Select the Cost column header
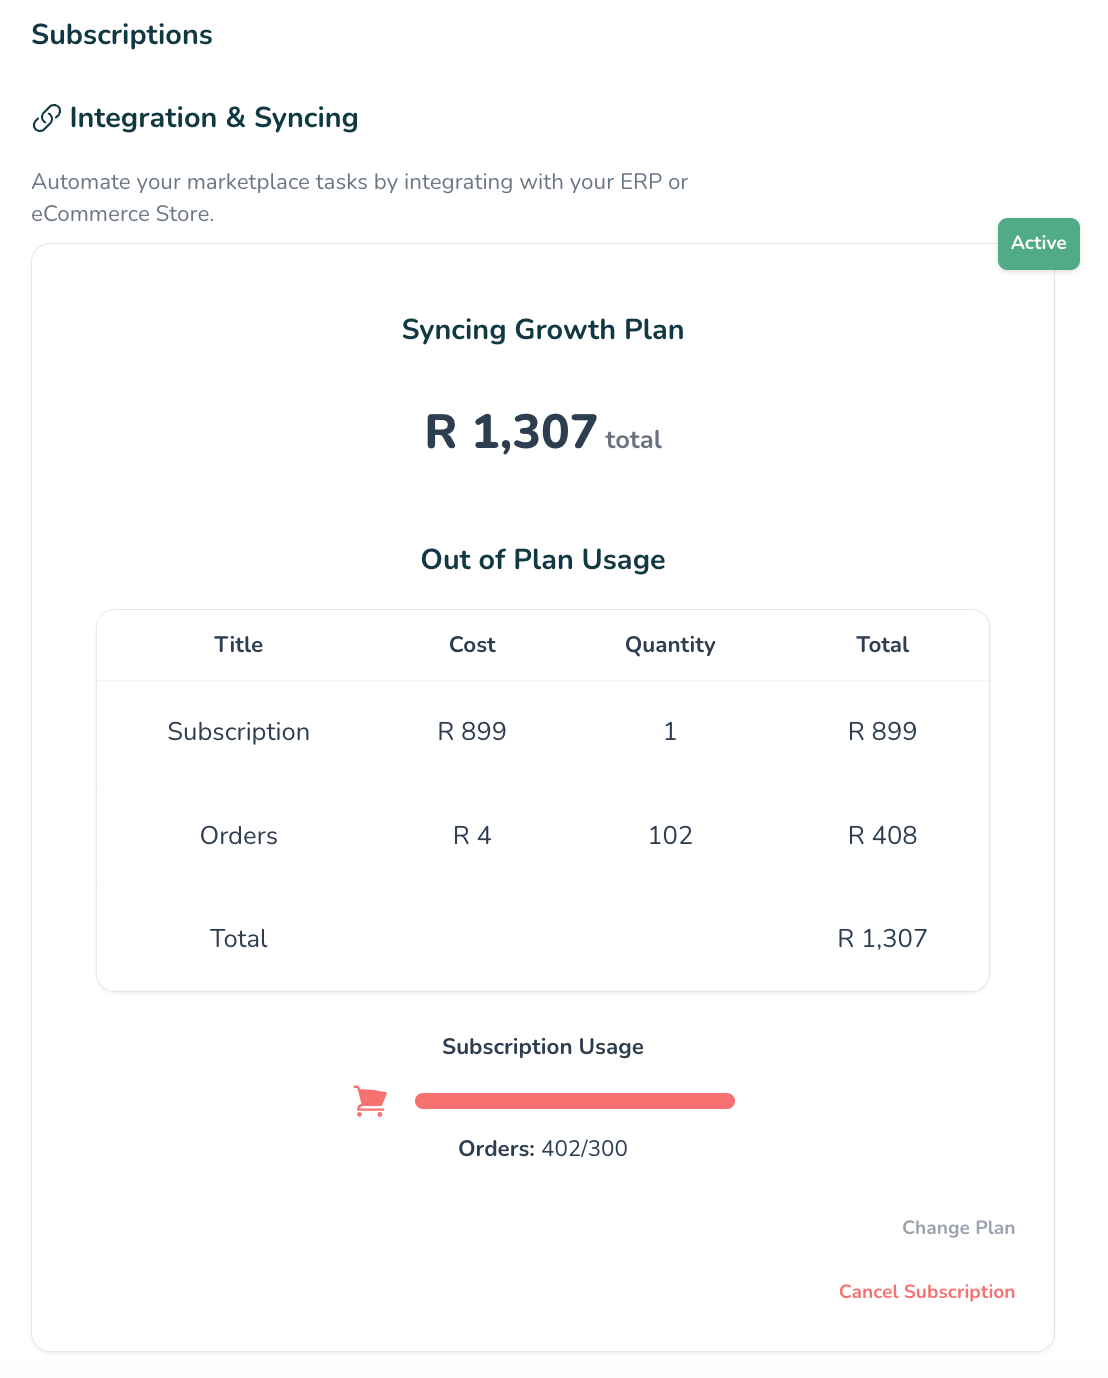 coord(472,645)
